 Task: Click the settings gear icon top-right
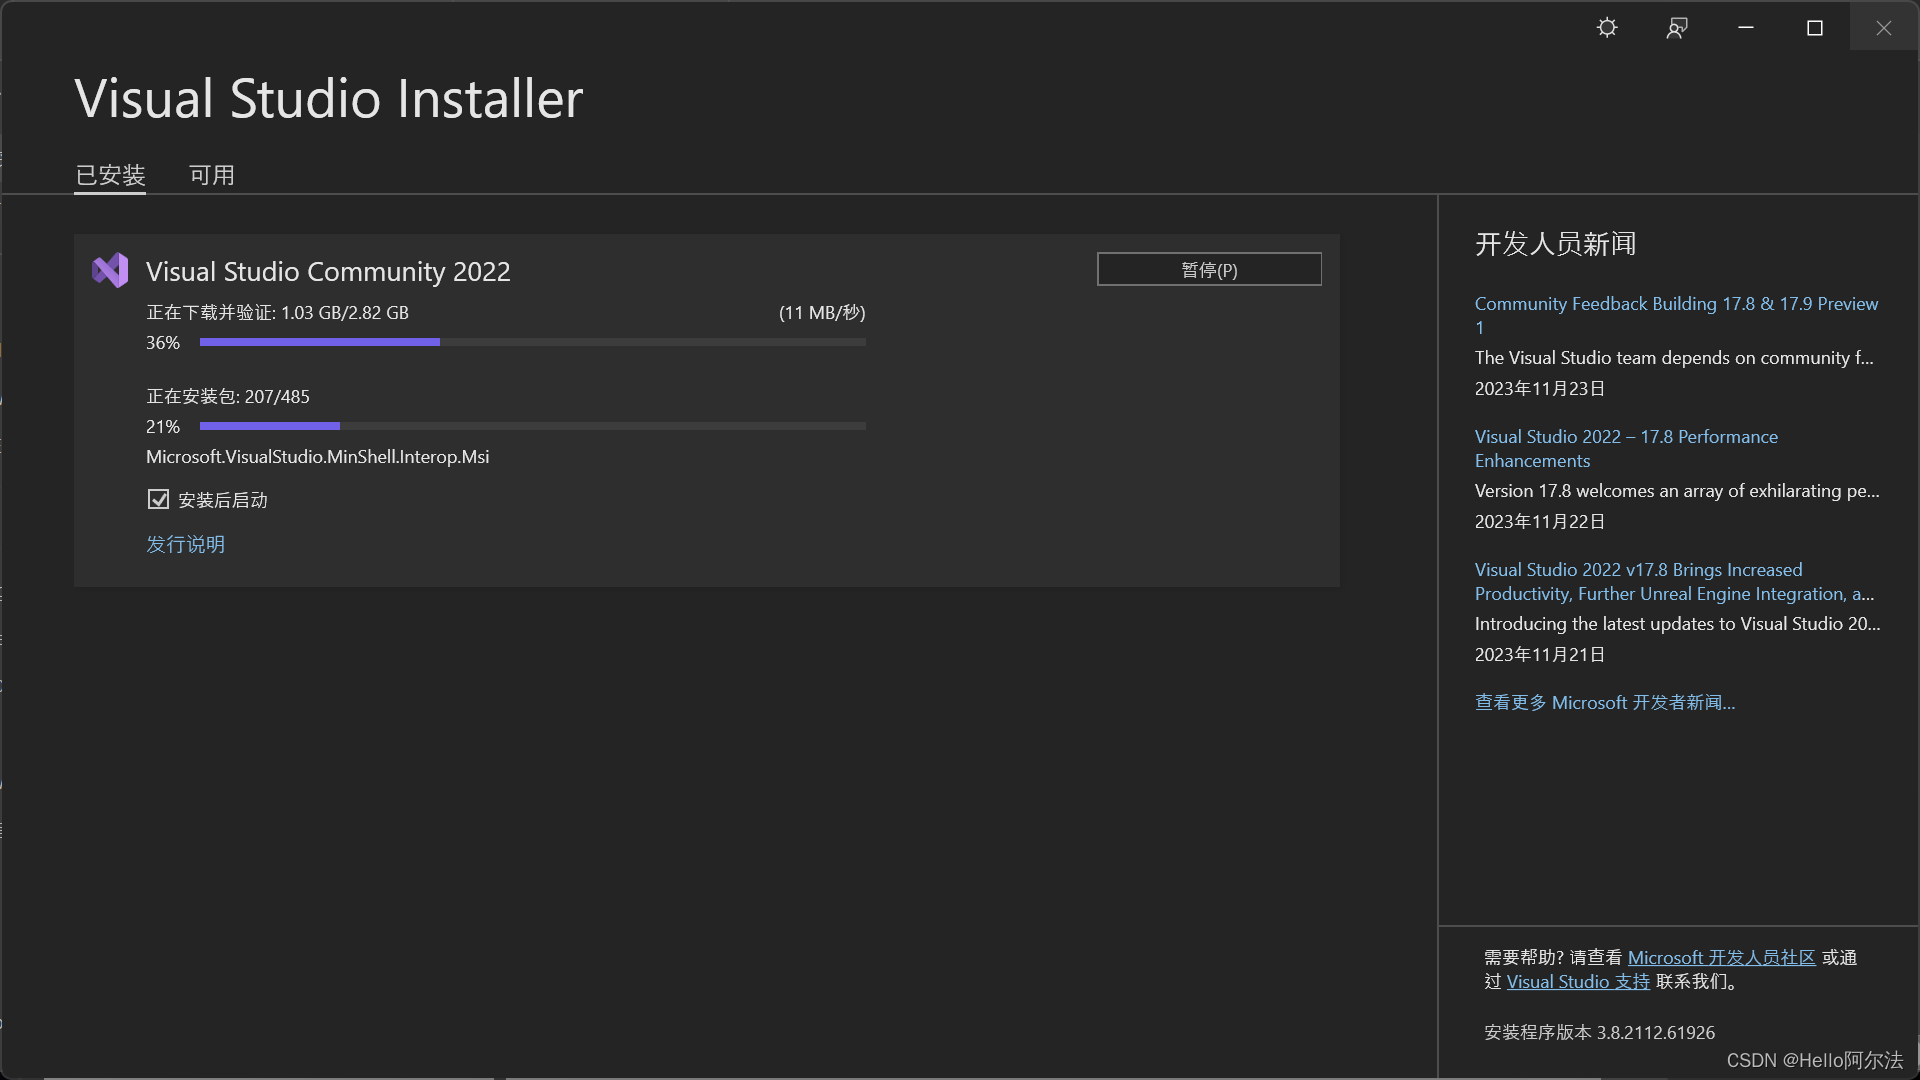click(1606, 26)
